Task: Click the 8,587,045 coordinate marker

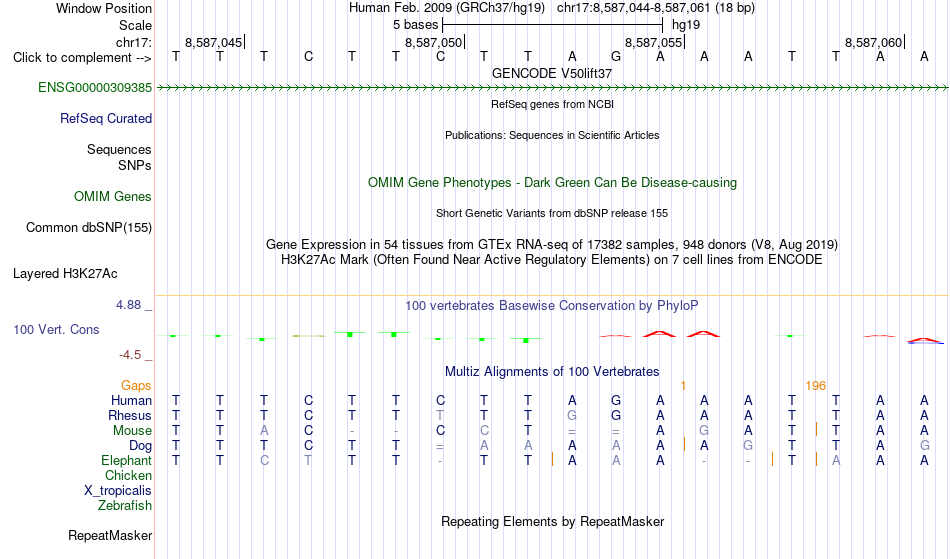Action: tap(214, 42)
